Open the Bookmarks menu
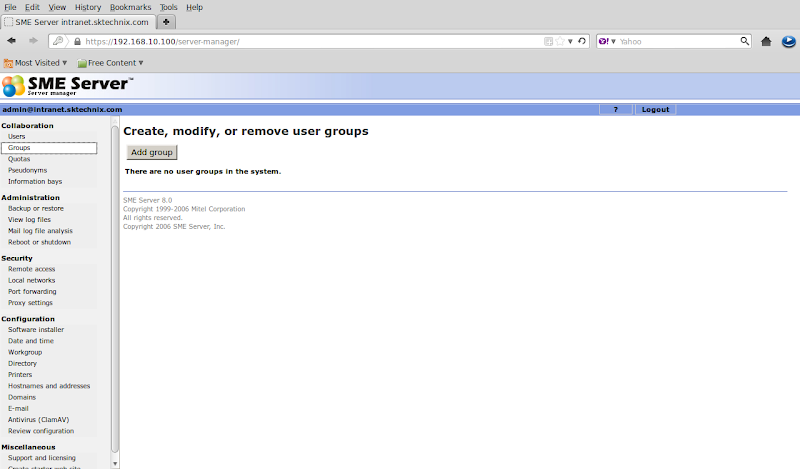Image resolution: width=800 pixels, height=469 pixels. click(131, 7)
